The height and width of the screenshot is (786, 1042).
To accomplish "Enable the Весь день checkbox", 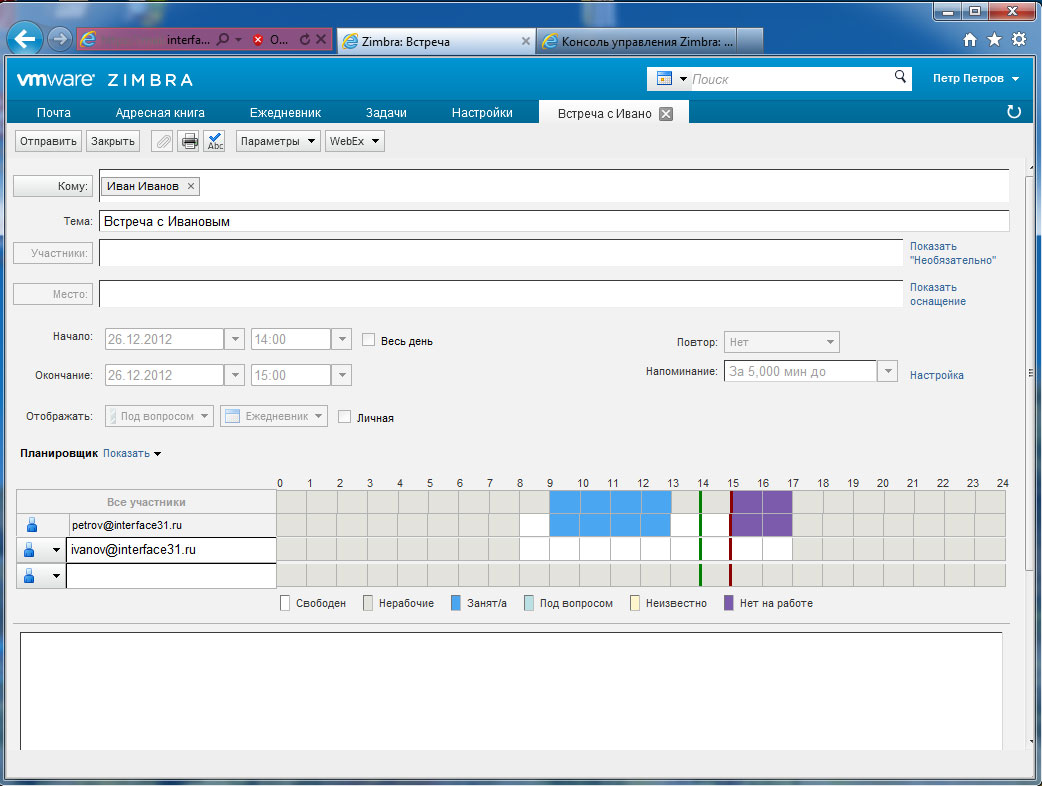I will (x=368, y=340).
